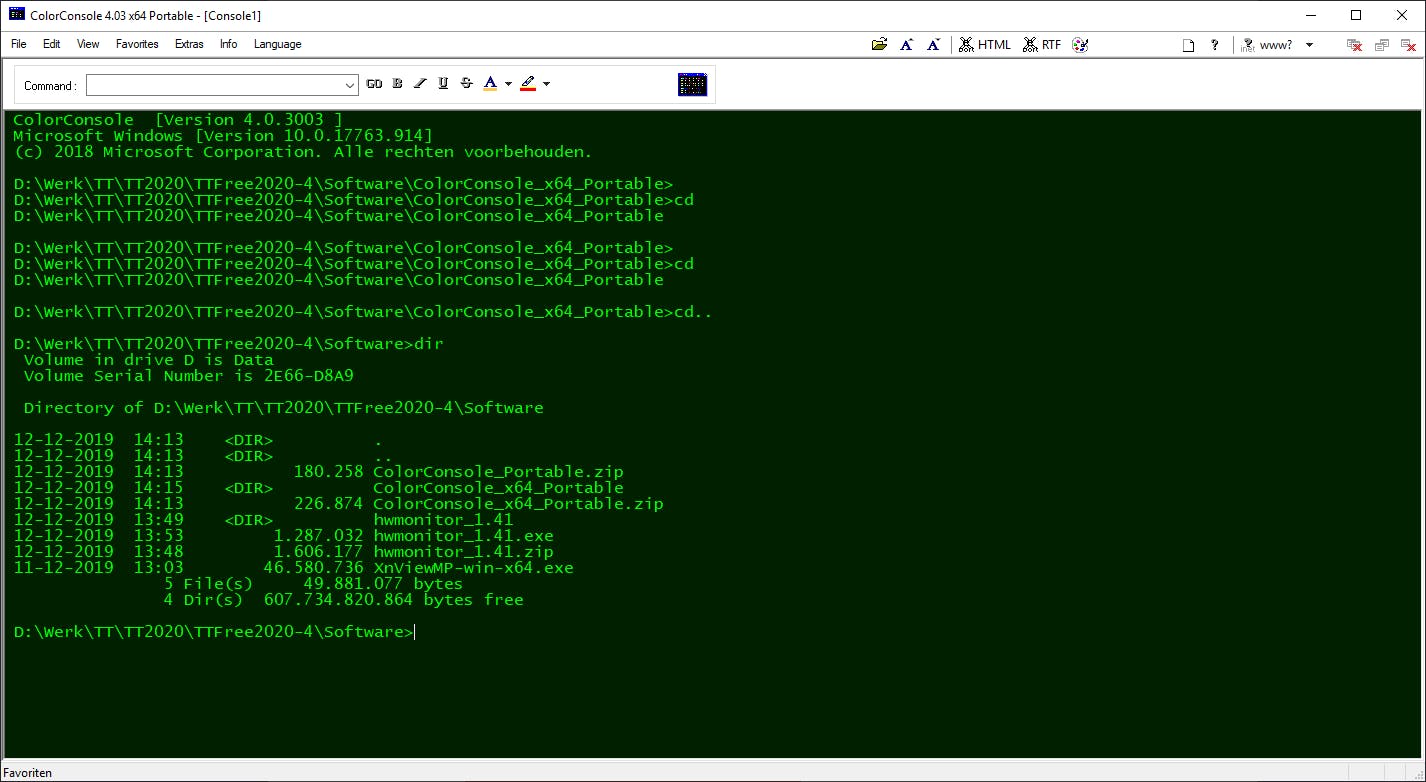The image size is (1426, 782).
Task: Expand the www? dropdown arrow
Action: [x=1310, y=45]
